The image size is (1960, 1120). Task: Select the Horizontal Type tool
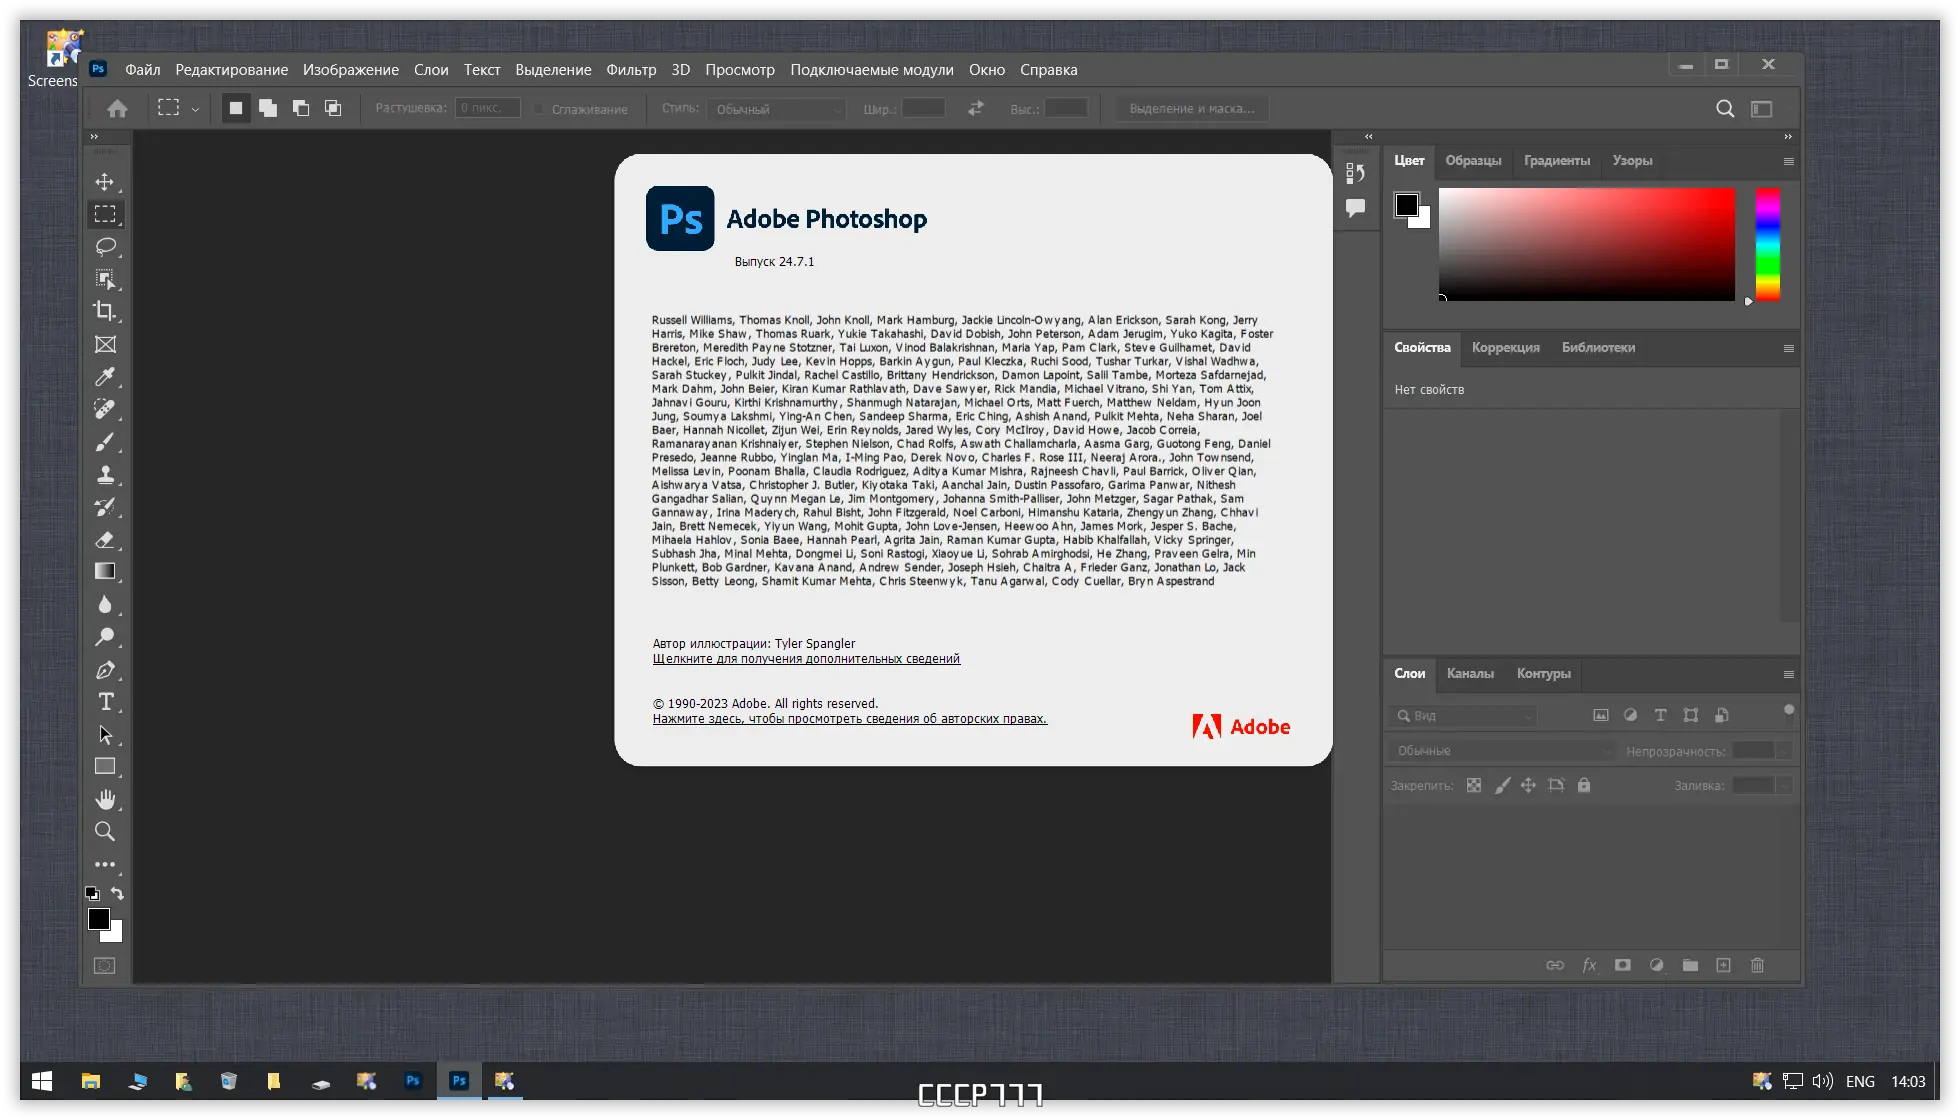(105, 702)
